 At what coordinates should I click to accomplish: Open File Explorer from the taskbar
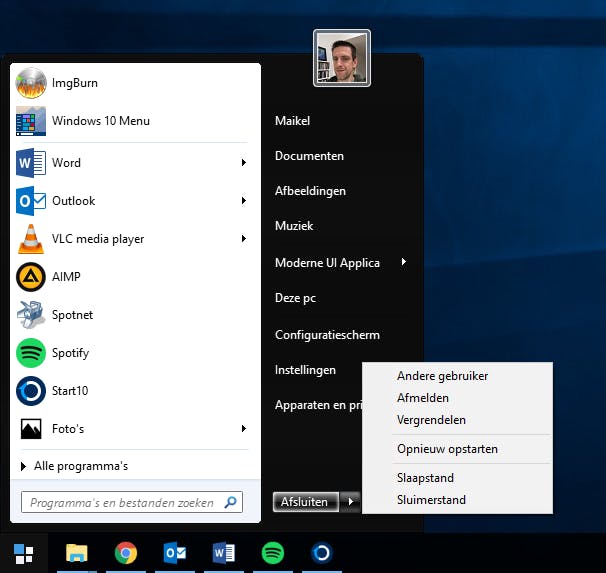(x=77, y=553)
